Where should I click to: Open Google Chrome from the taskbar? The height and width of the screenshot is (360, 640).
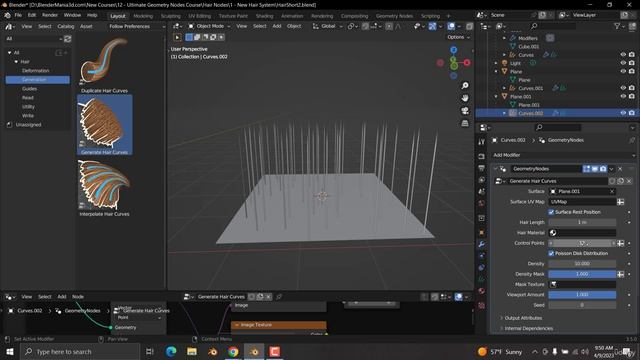[233, 351]
